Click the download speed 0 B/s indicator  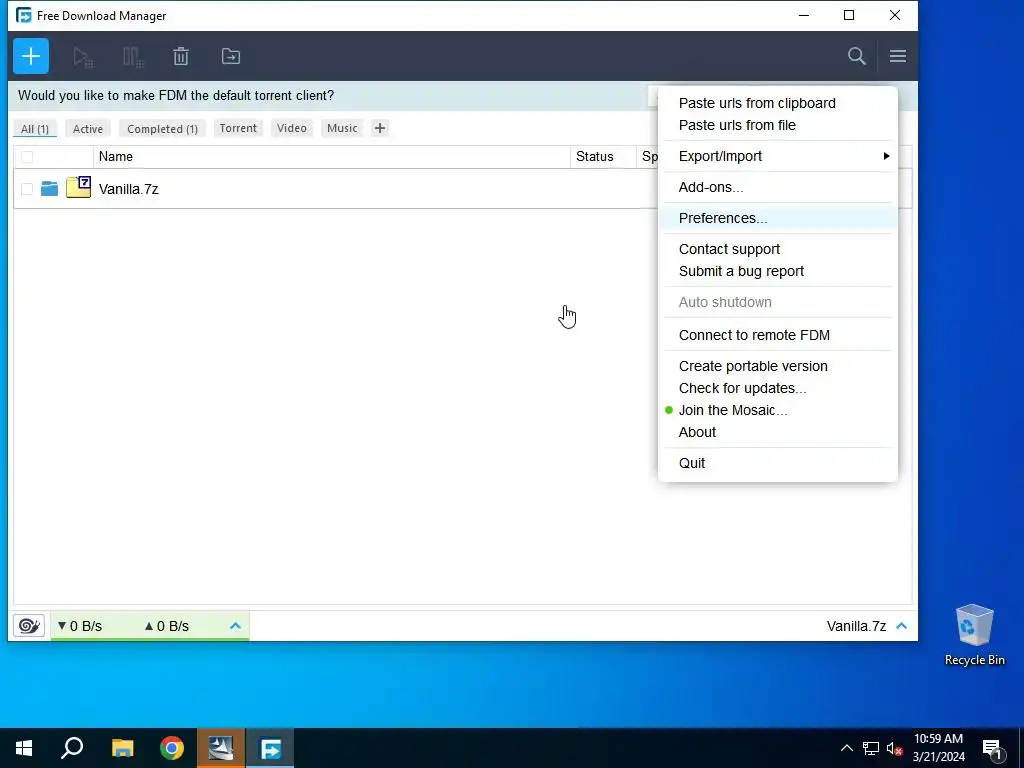(80, 626)
